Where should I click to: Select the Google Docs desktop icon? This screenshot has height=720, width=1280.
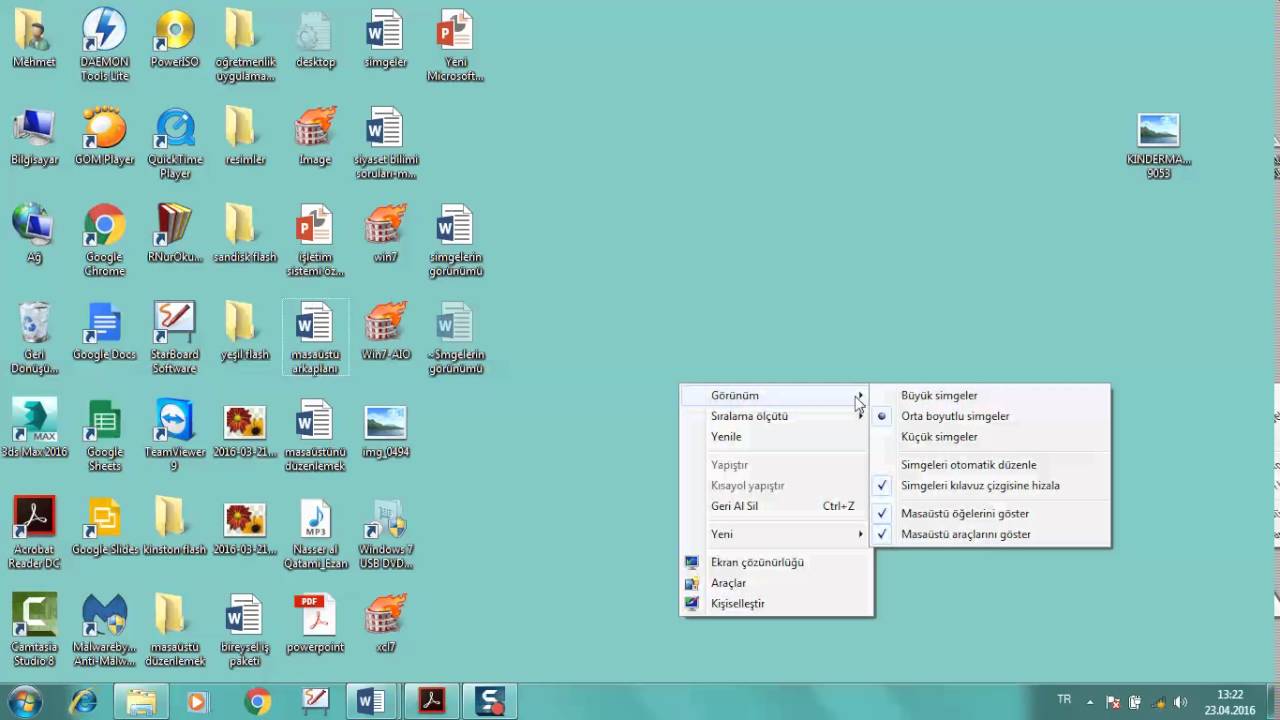[105, 331]
